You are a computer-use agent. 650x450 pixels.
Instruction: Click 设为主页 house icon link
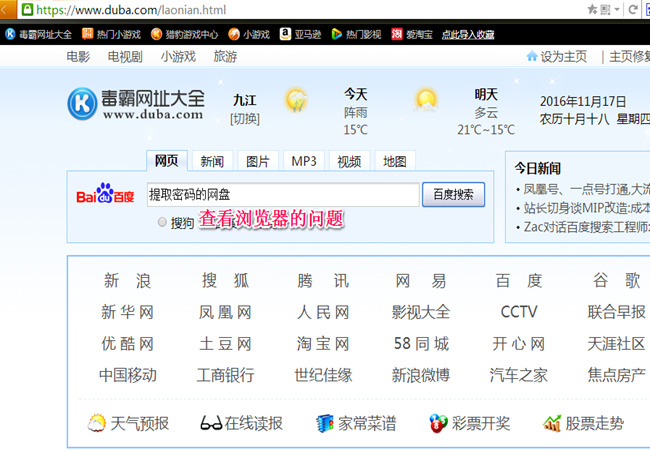point(556,56)
